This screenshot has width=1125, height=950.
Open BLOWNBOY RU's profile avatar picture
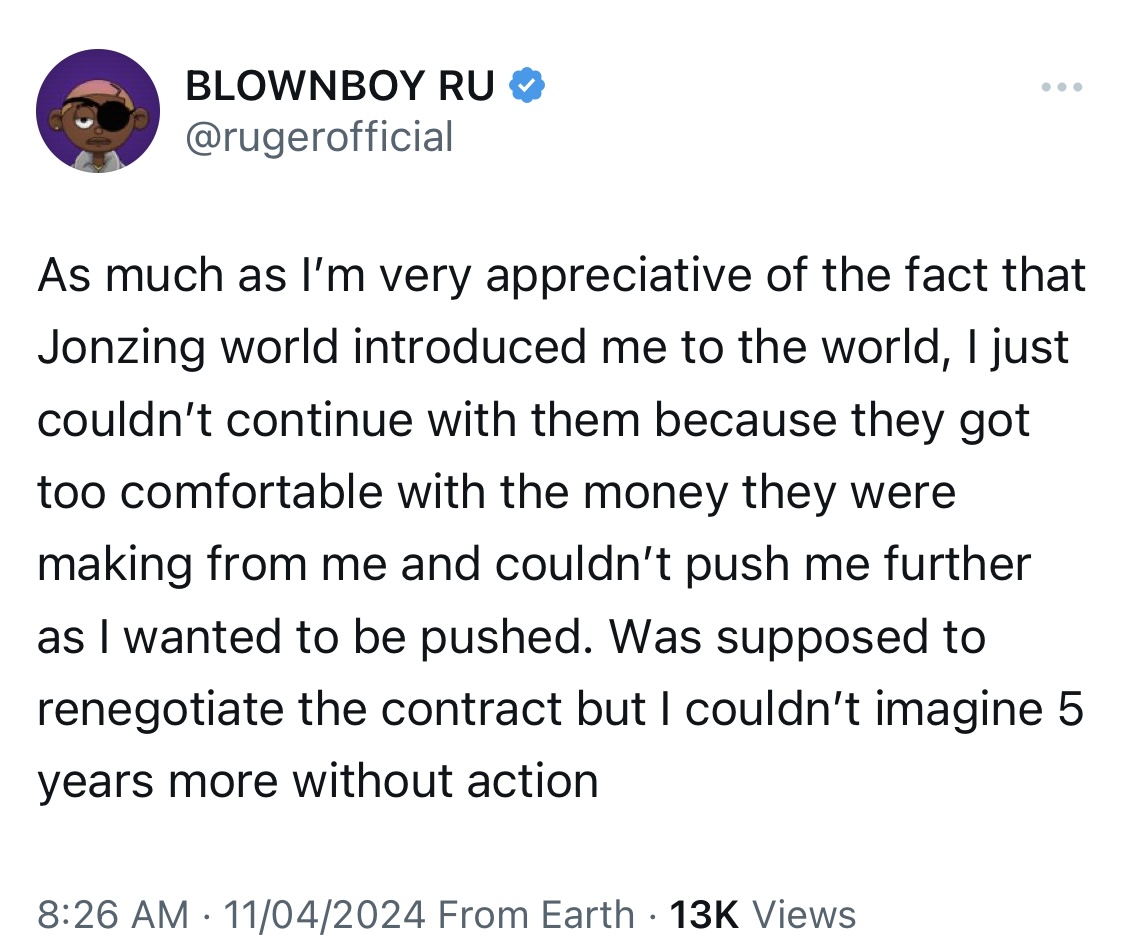(x=98, y=110)
